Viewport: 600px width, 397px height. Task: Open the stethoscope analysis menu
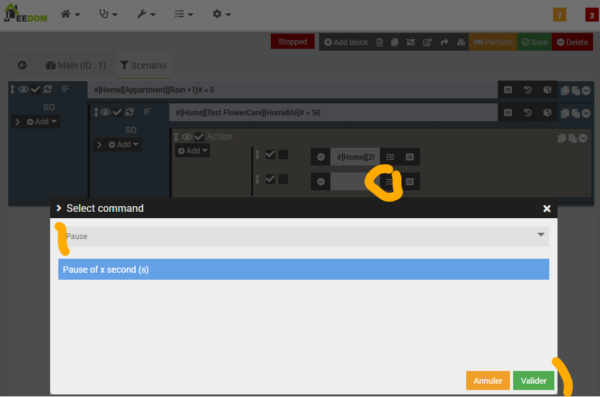[x=108, y=14]
